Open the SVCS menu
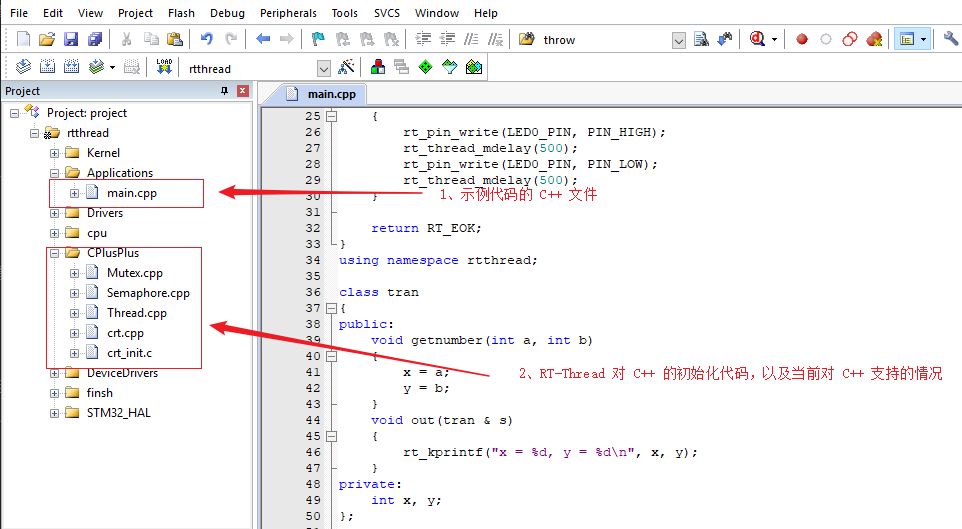962x529 pixels. coord(387,13)
